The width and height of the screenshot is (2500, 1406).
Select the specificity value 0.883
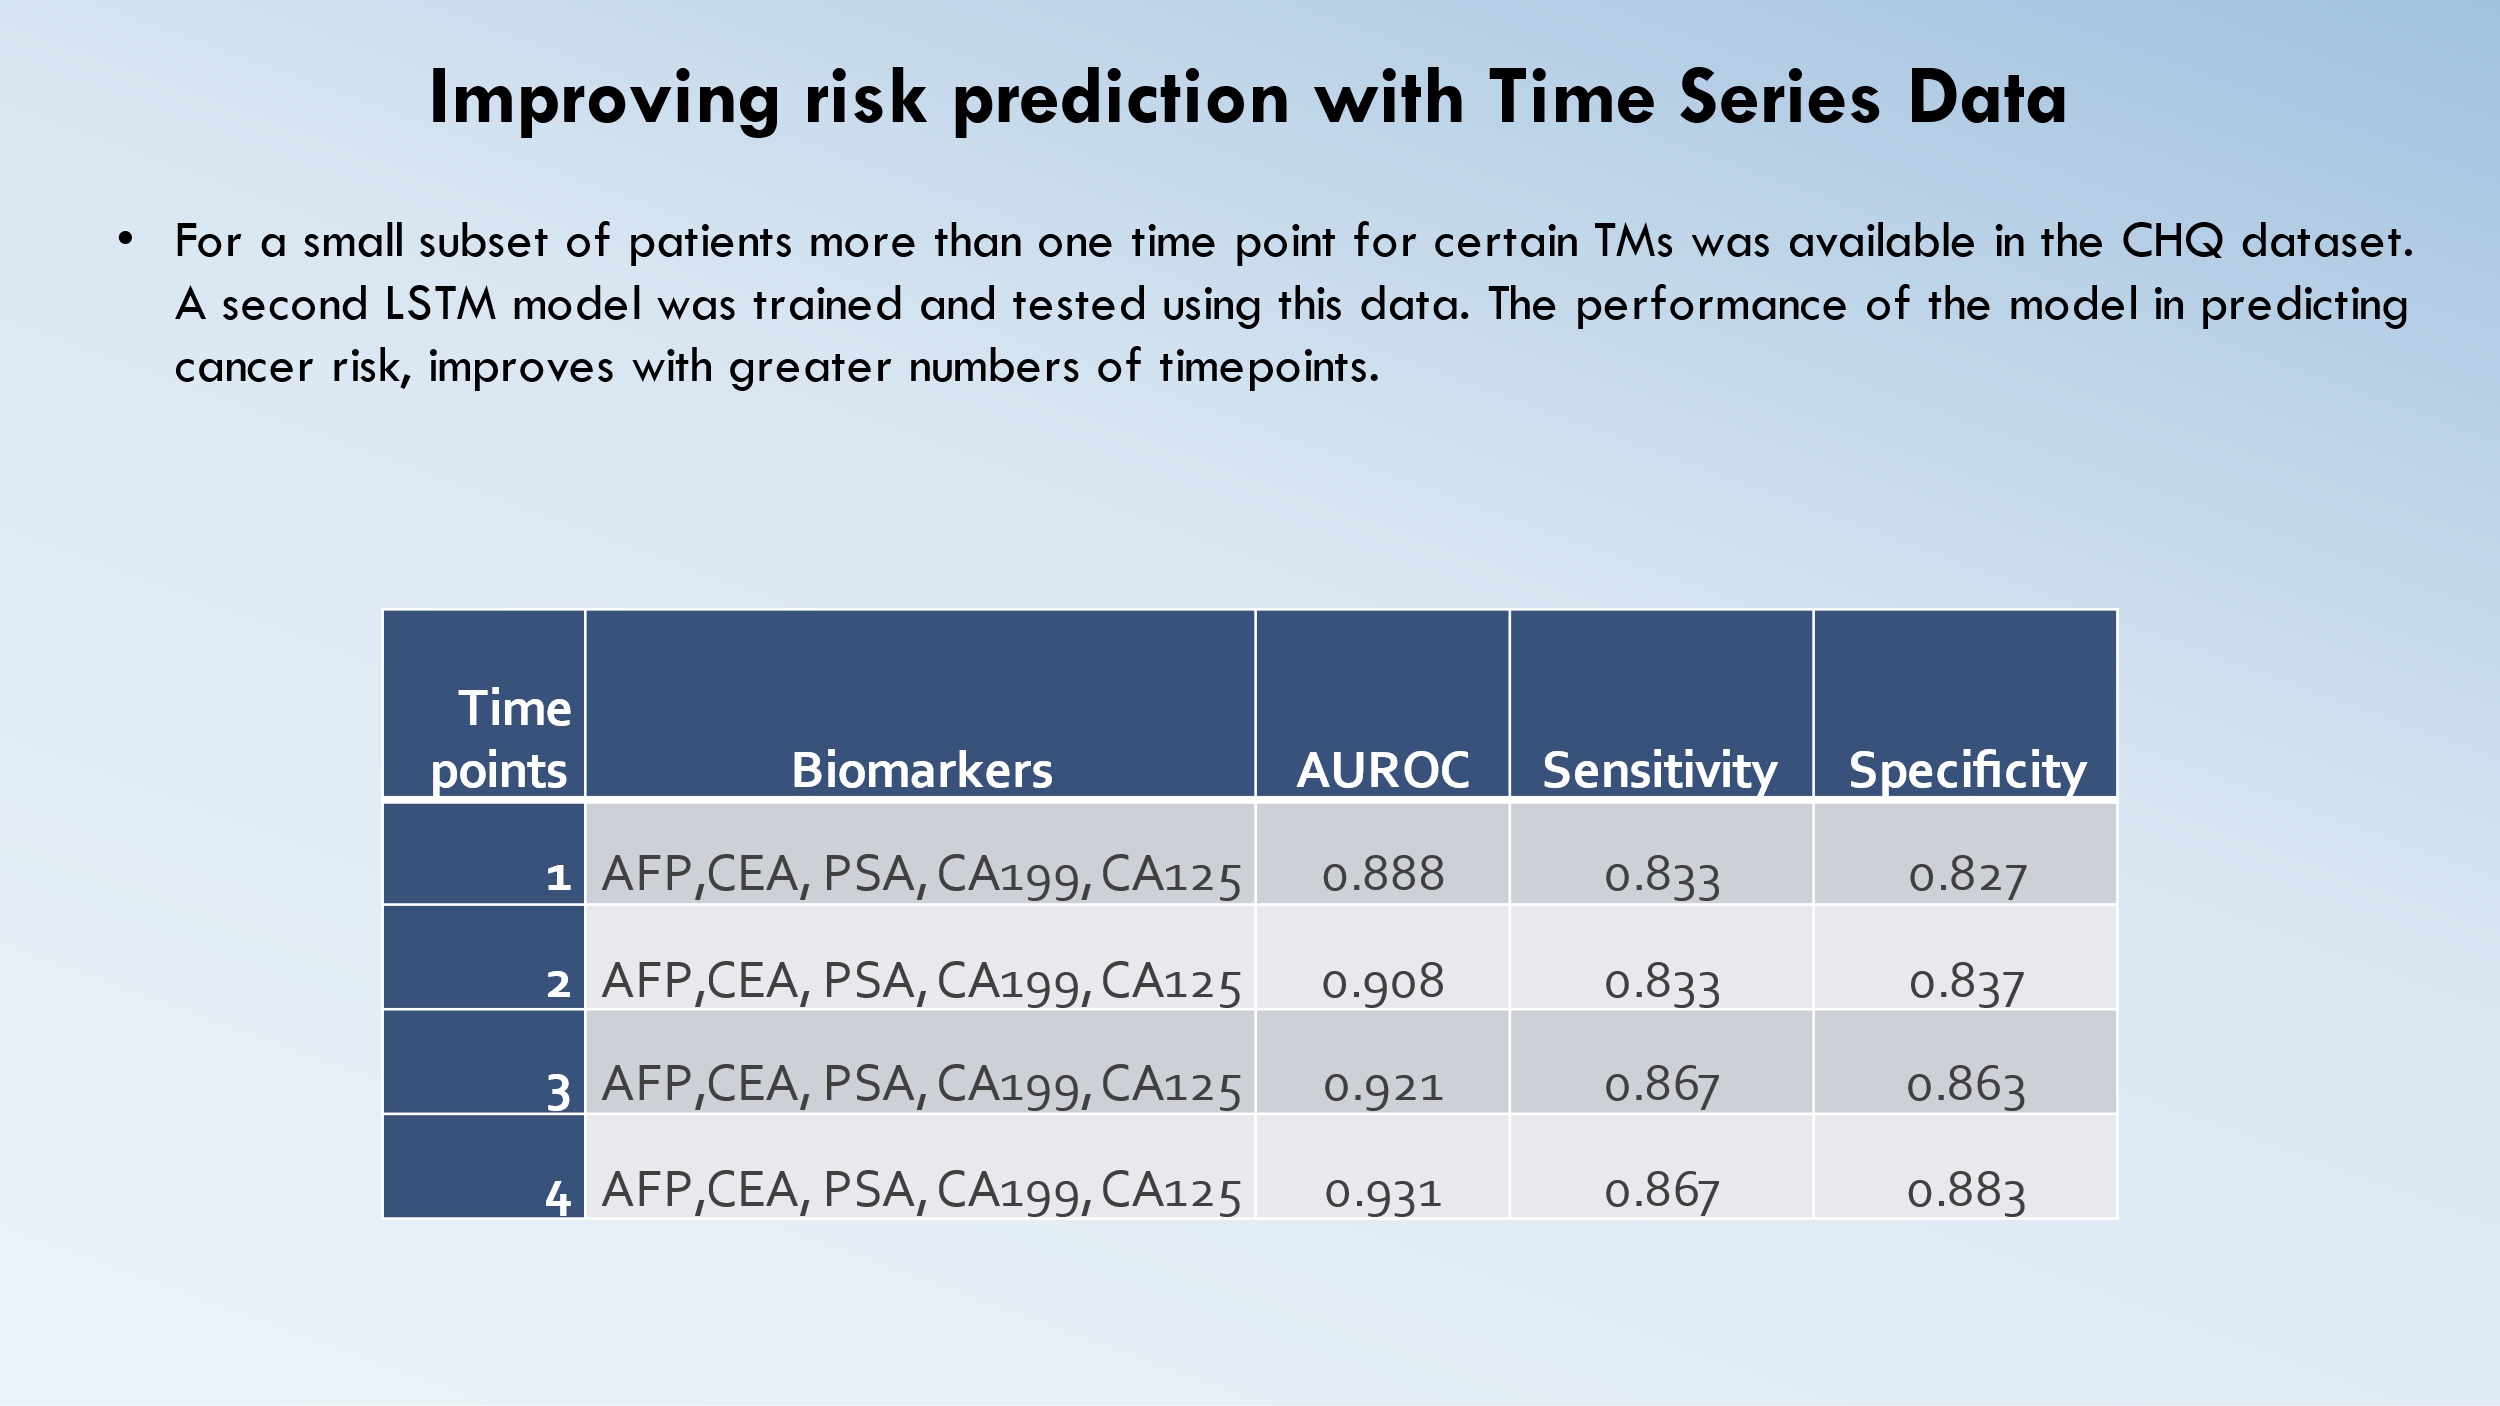click(x=1966, y=1191)
